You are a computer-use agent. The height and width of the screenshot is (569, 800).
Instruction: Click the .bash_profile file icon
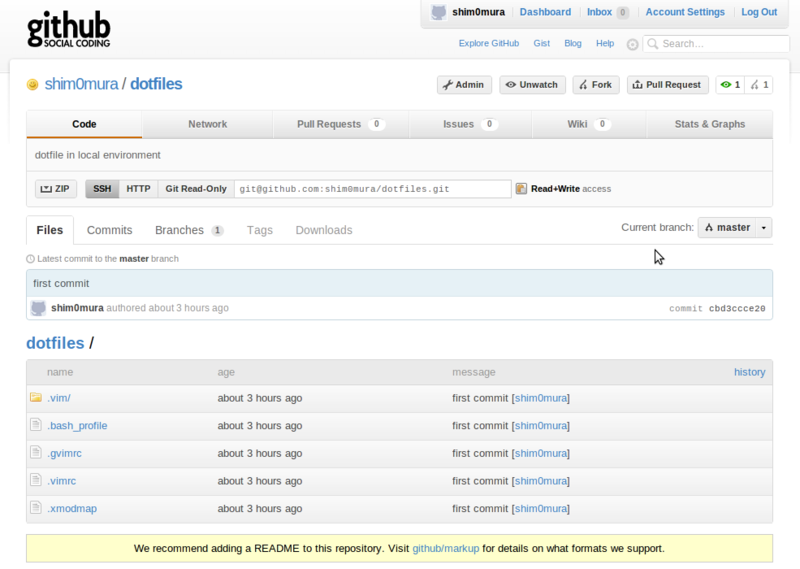coord(36,425)
